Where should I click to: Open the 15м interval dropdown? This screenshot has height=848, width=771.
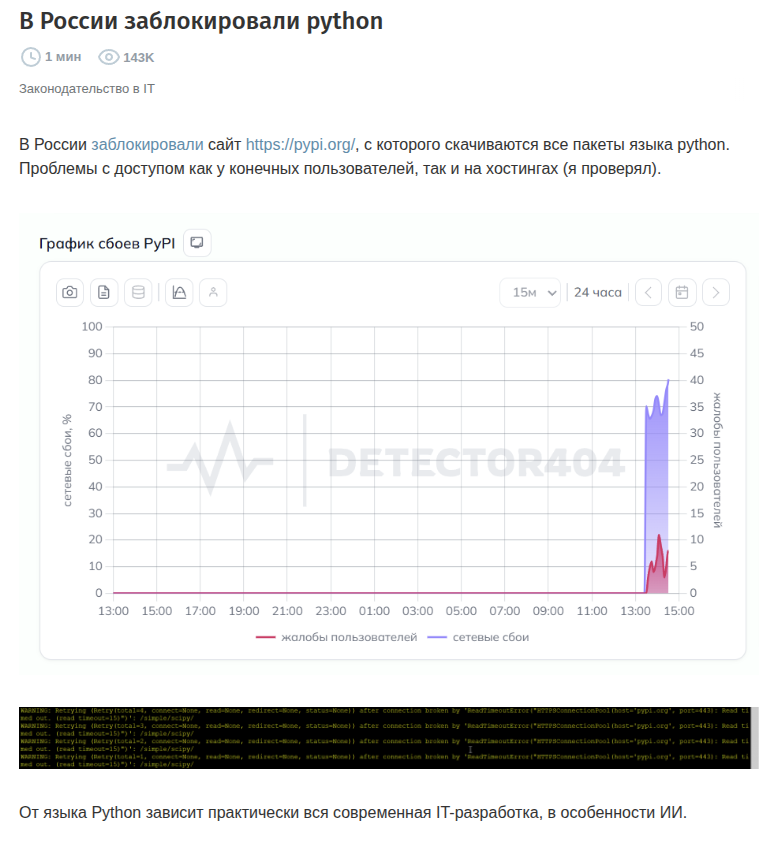530,293
